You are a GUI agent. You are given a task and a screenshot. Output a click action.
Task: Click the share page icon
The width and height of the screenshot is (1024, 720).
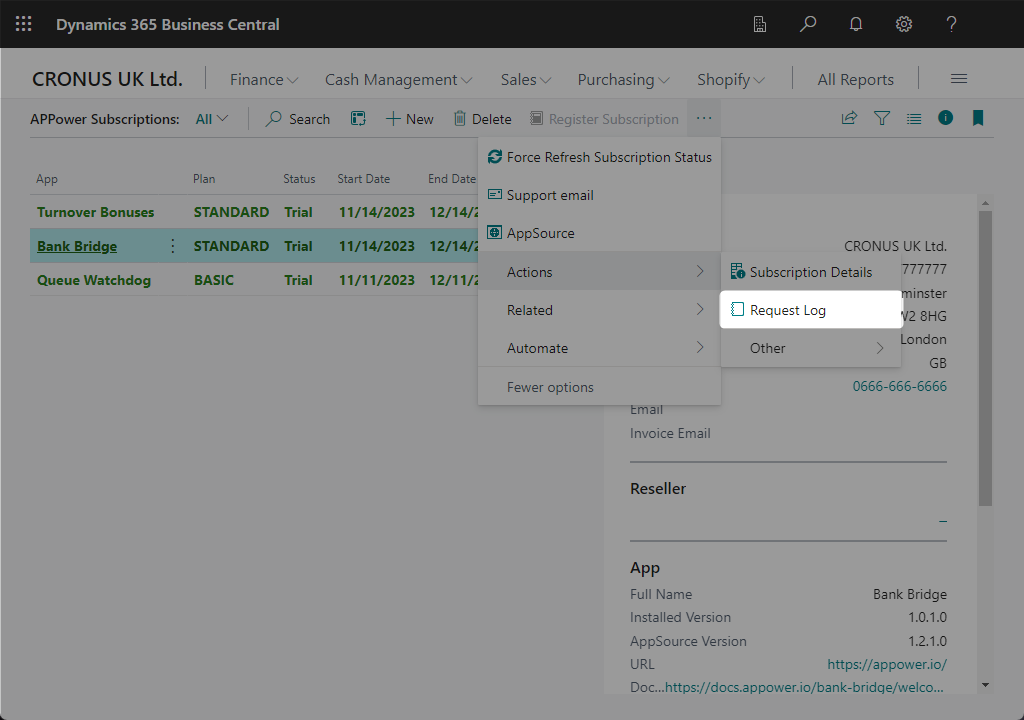pyautogui.click(x=849, y=118)
